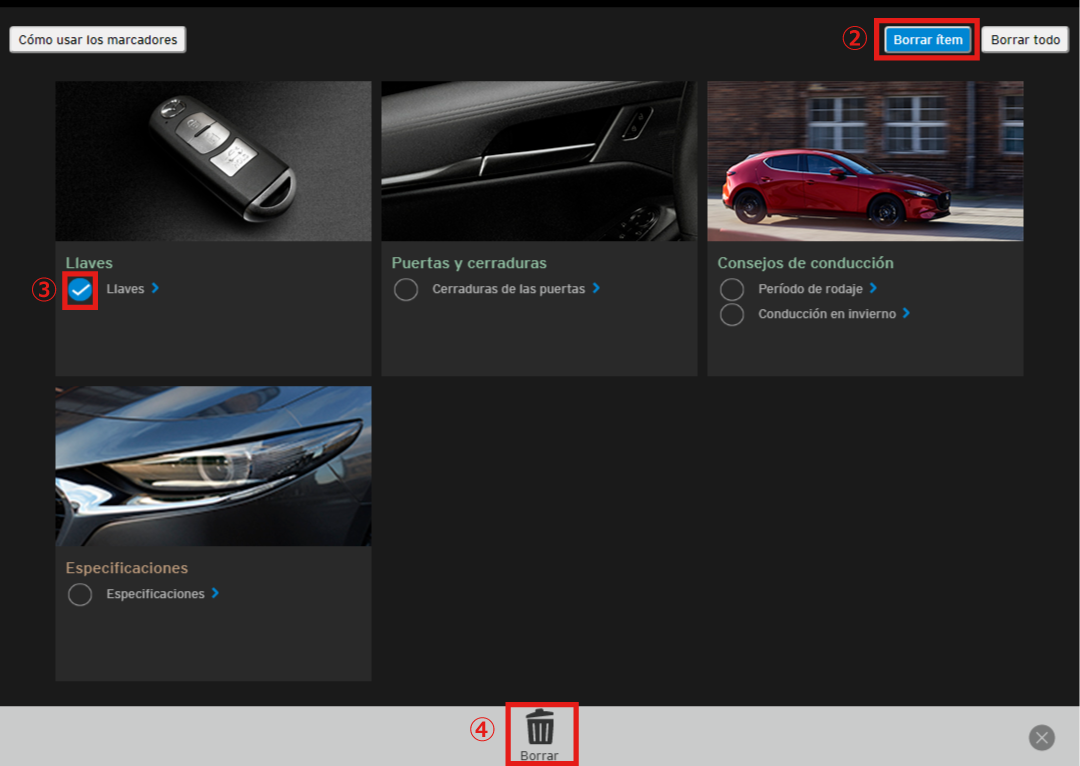Open Cómo usar los marcadores help
Screen dimensions: 1080x766
click(98, 40)
